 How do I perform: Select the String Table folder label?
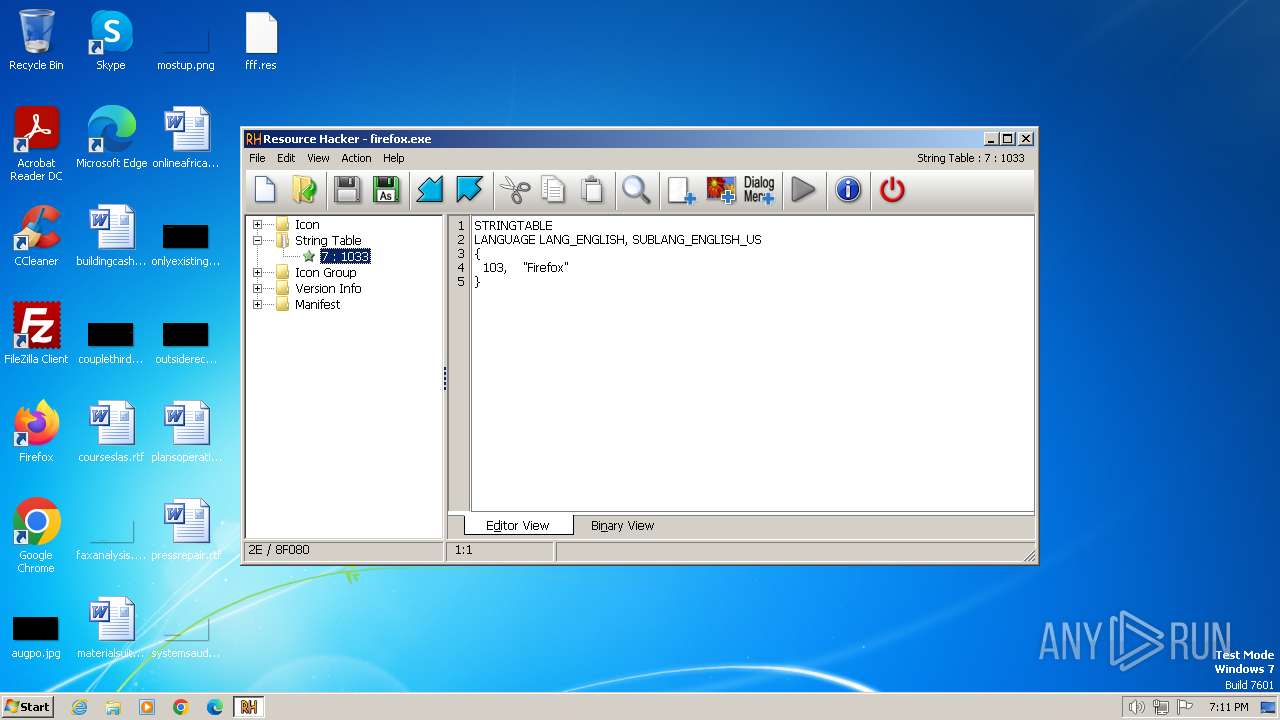(x=328, y=240)
